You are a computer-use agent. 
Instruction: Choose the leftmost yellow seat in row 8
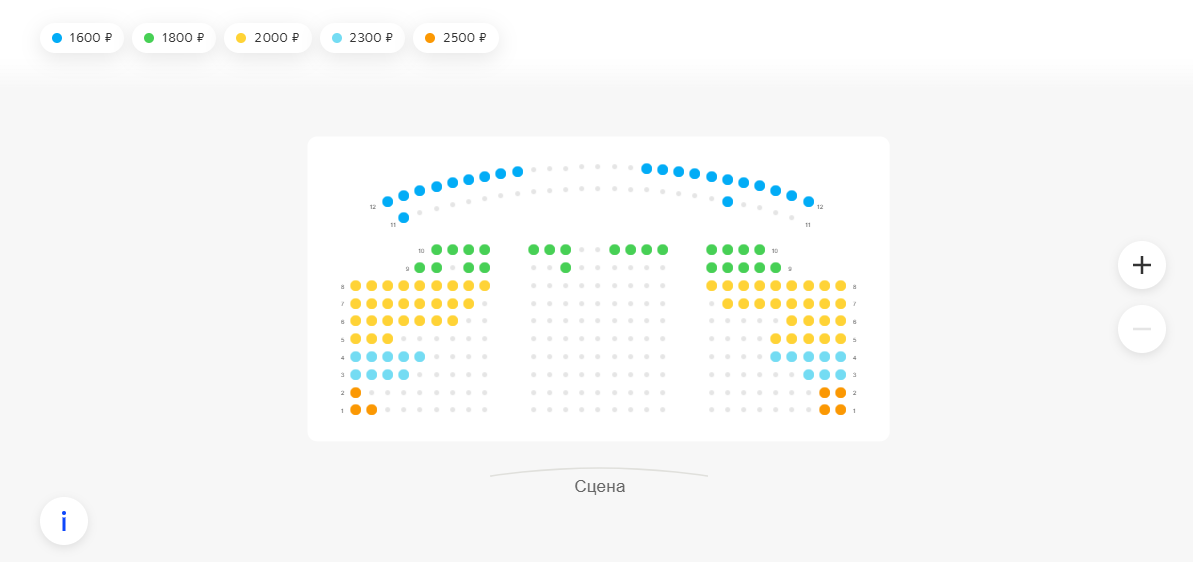(355, 286)
